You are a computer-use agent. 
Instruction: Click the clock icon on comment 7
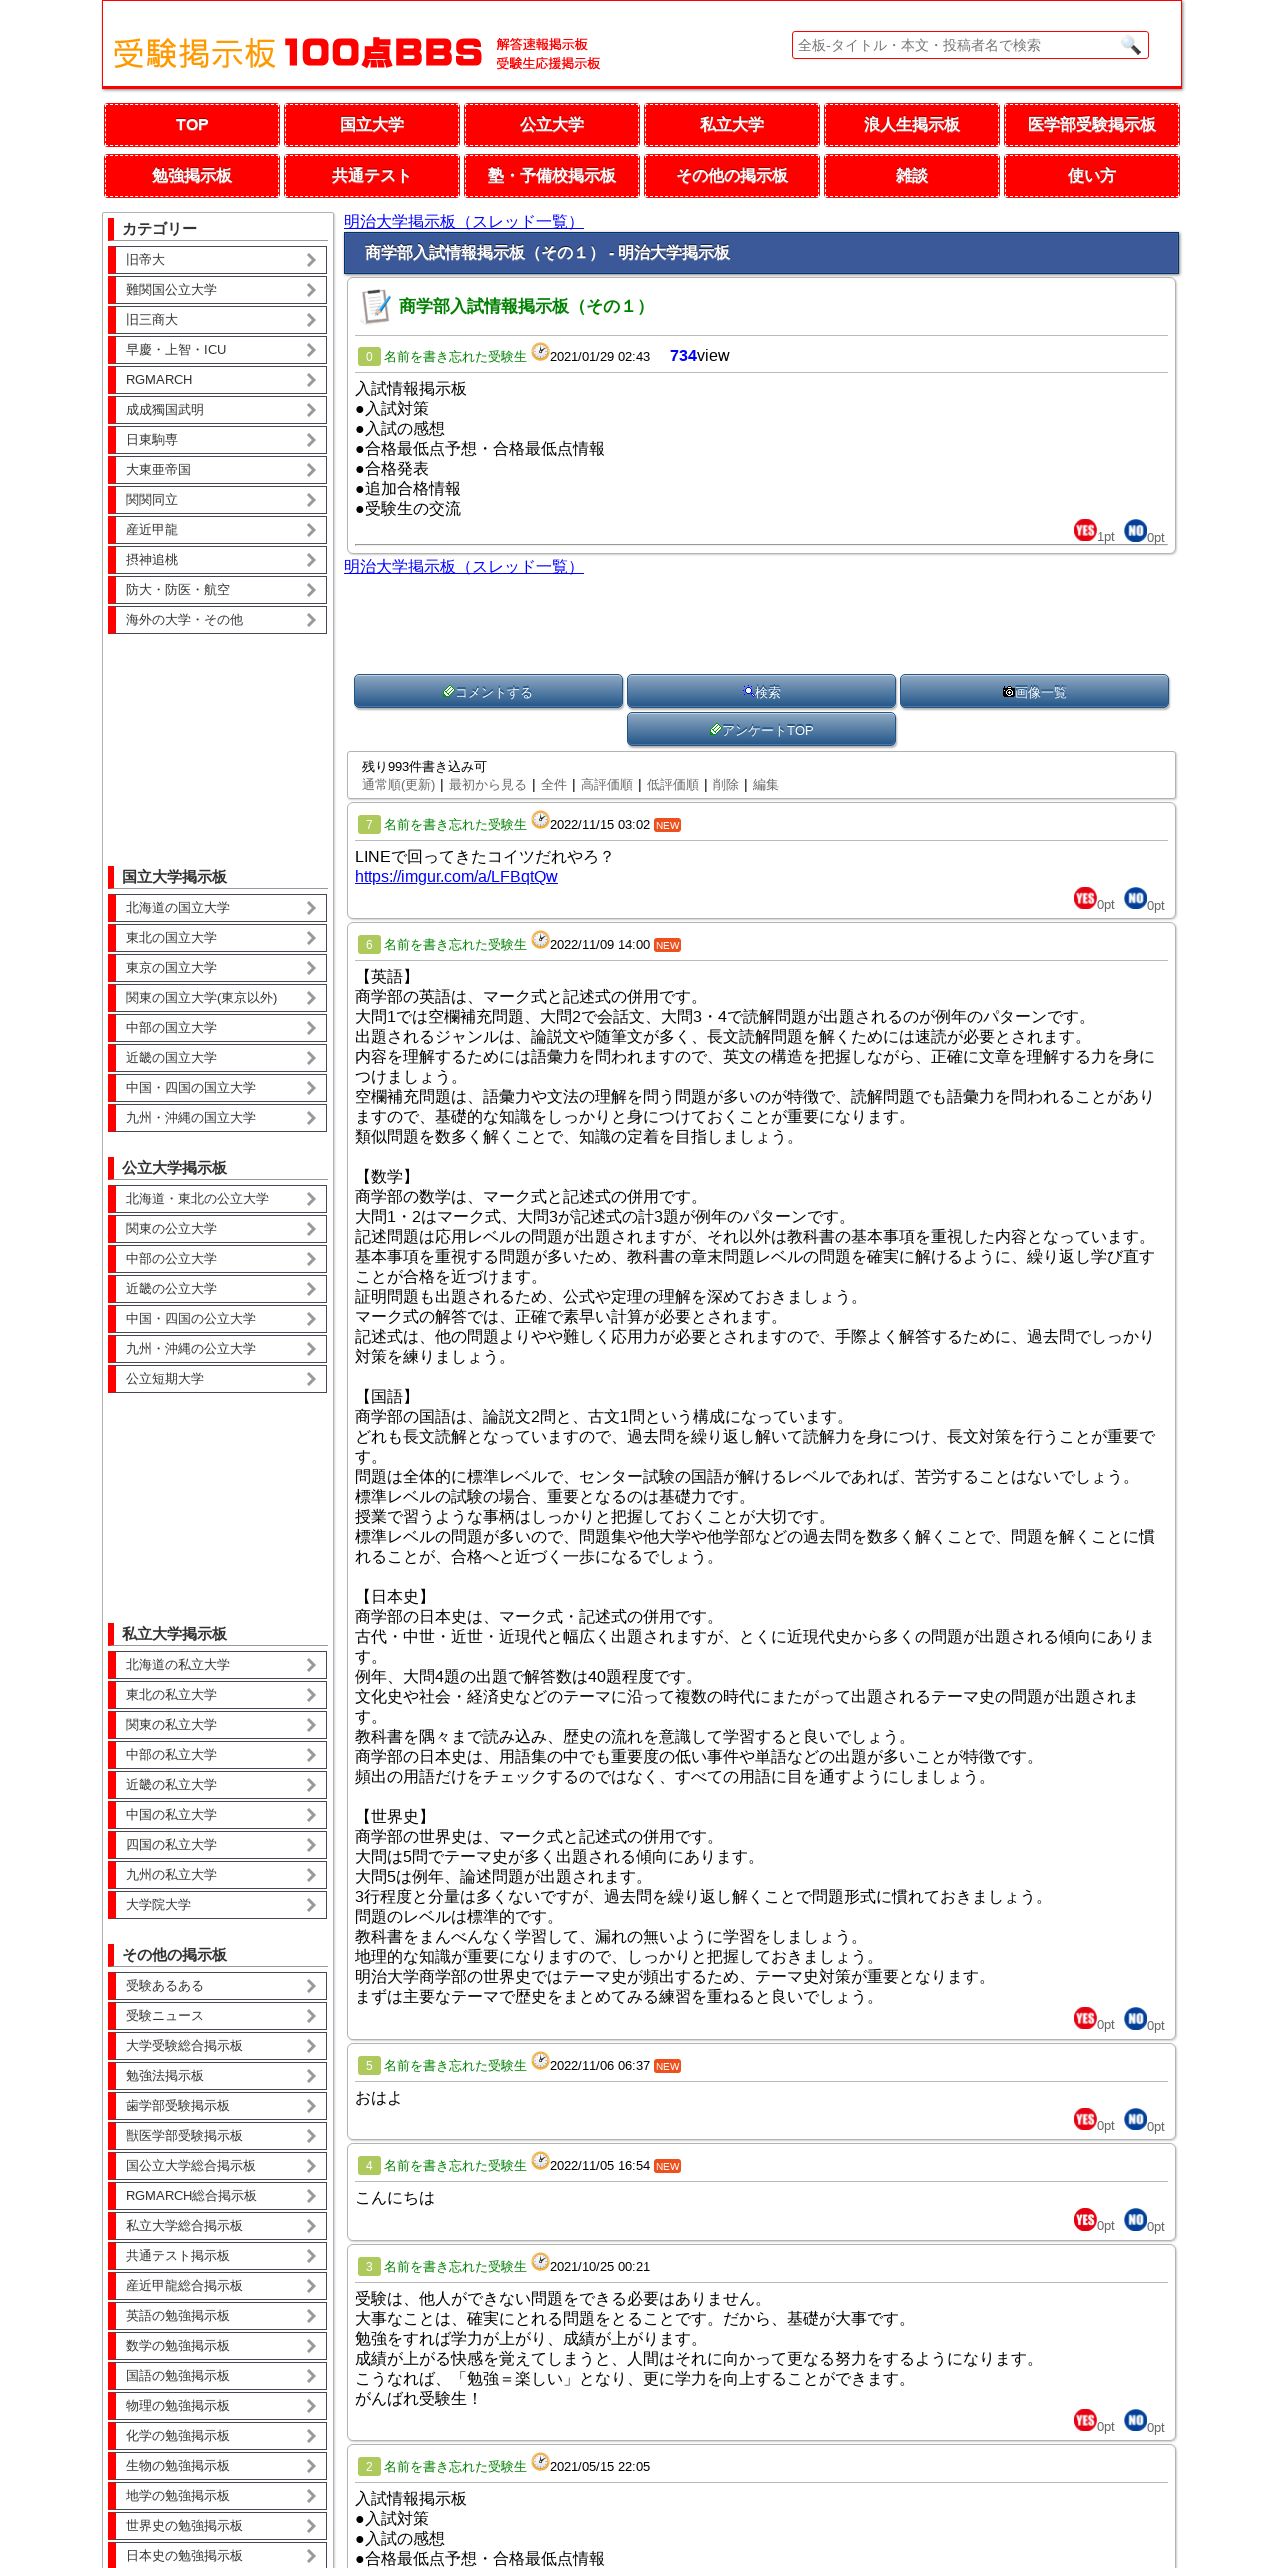click(540, 820)
